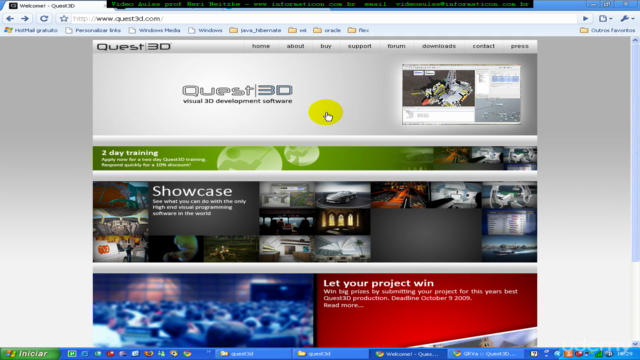
Task: Launch Chrome from quick launch bar
Action: tap(187, 353)
